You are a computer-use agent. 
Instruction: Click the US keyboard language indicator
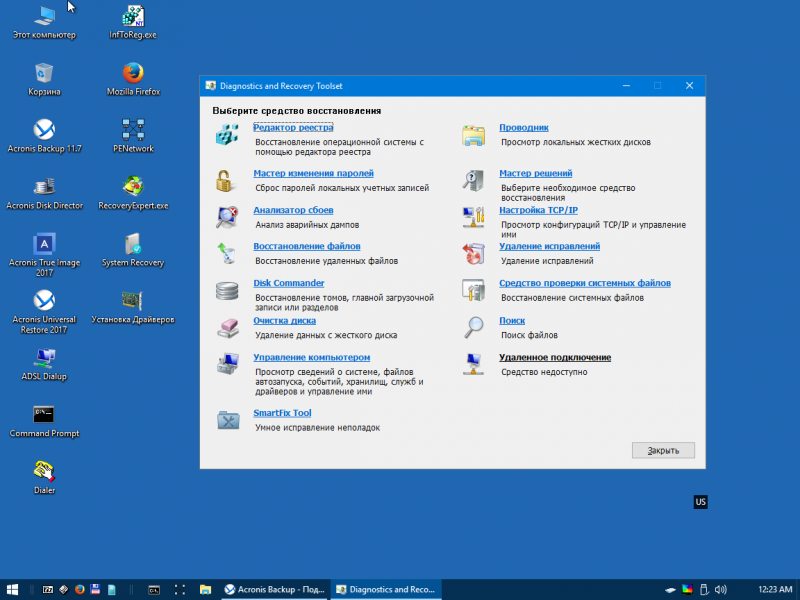click(x=701, y=502)
